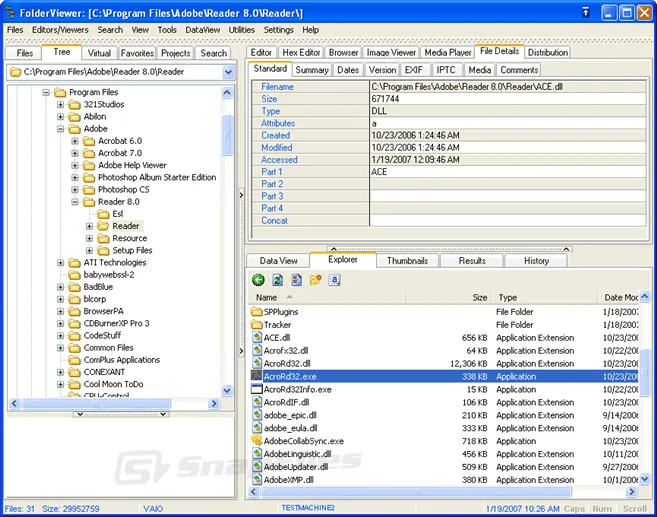
Task: Sort the file list by Name column
Action: pos(327,297)
